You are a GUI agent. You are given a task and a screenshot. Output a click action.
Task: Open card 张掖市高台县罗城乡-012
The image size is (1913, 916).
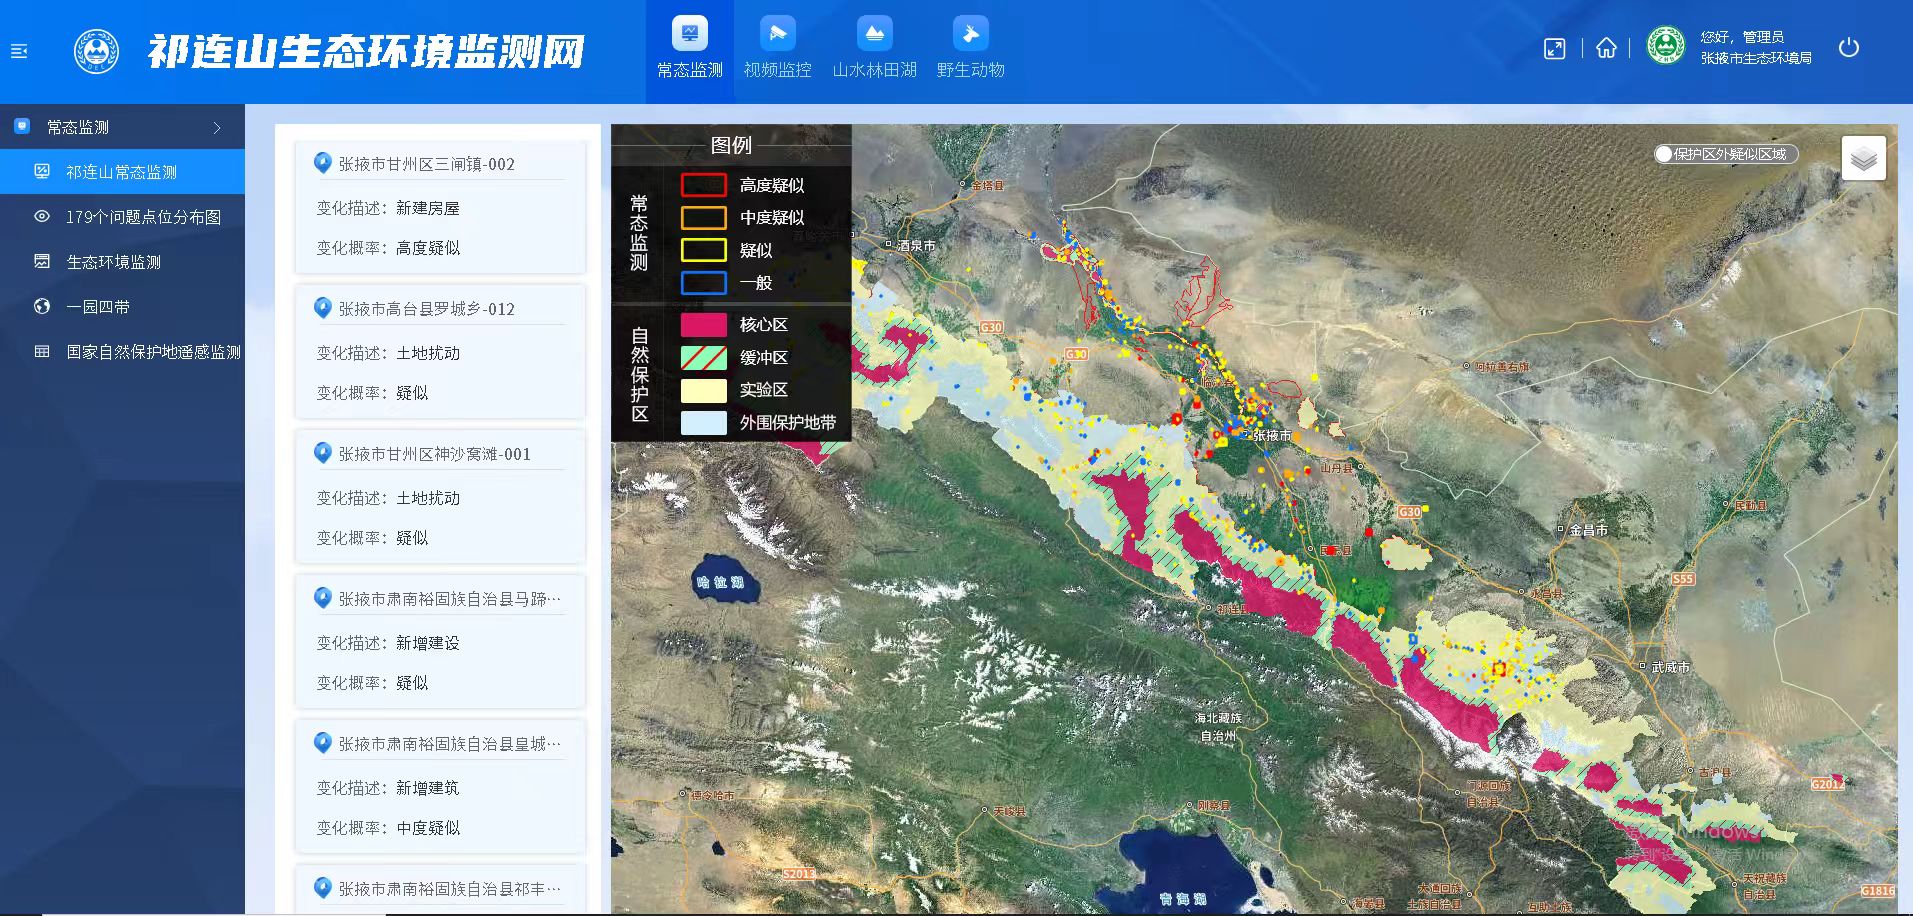point(440,352)
